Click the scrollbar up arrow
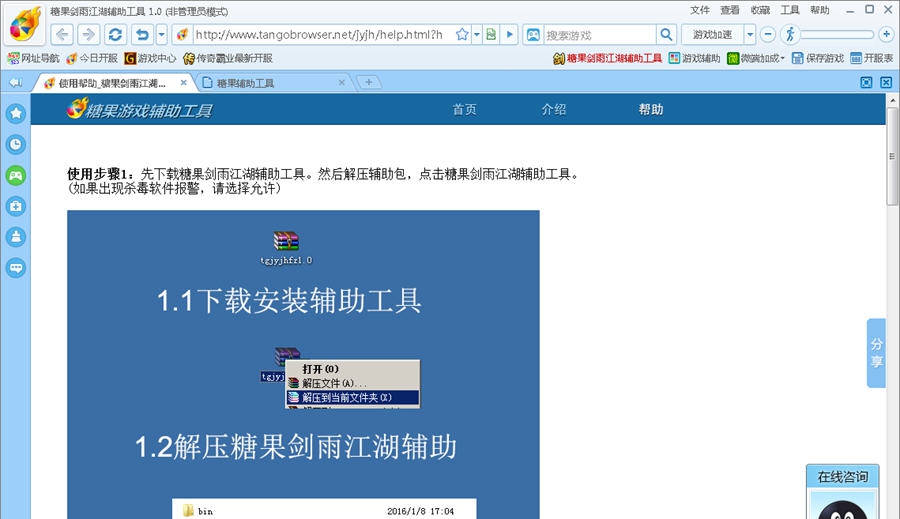The width and height of the screenshot is (900, 519). click(x=892, y=100)
